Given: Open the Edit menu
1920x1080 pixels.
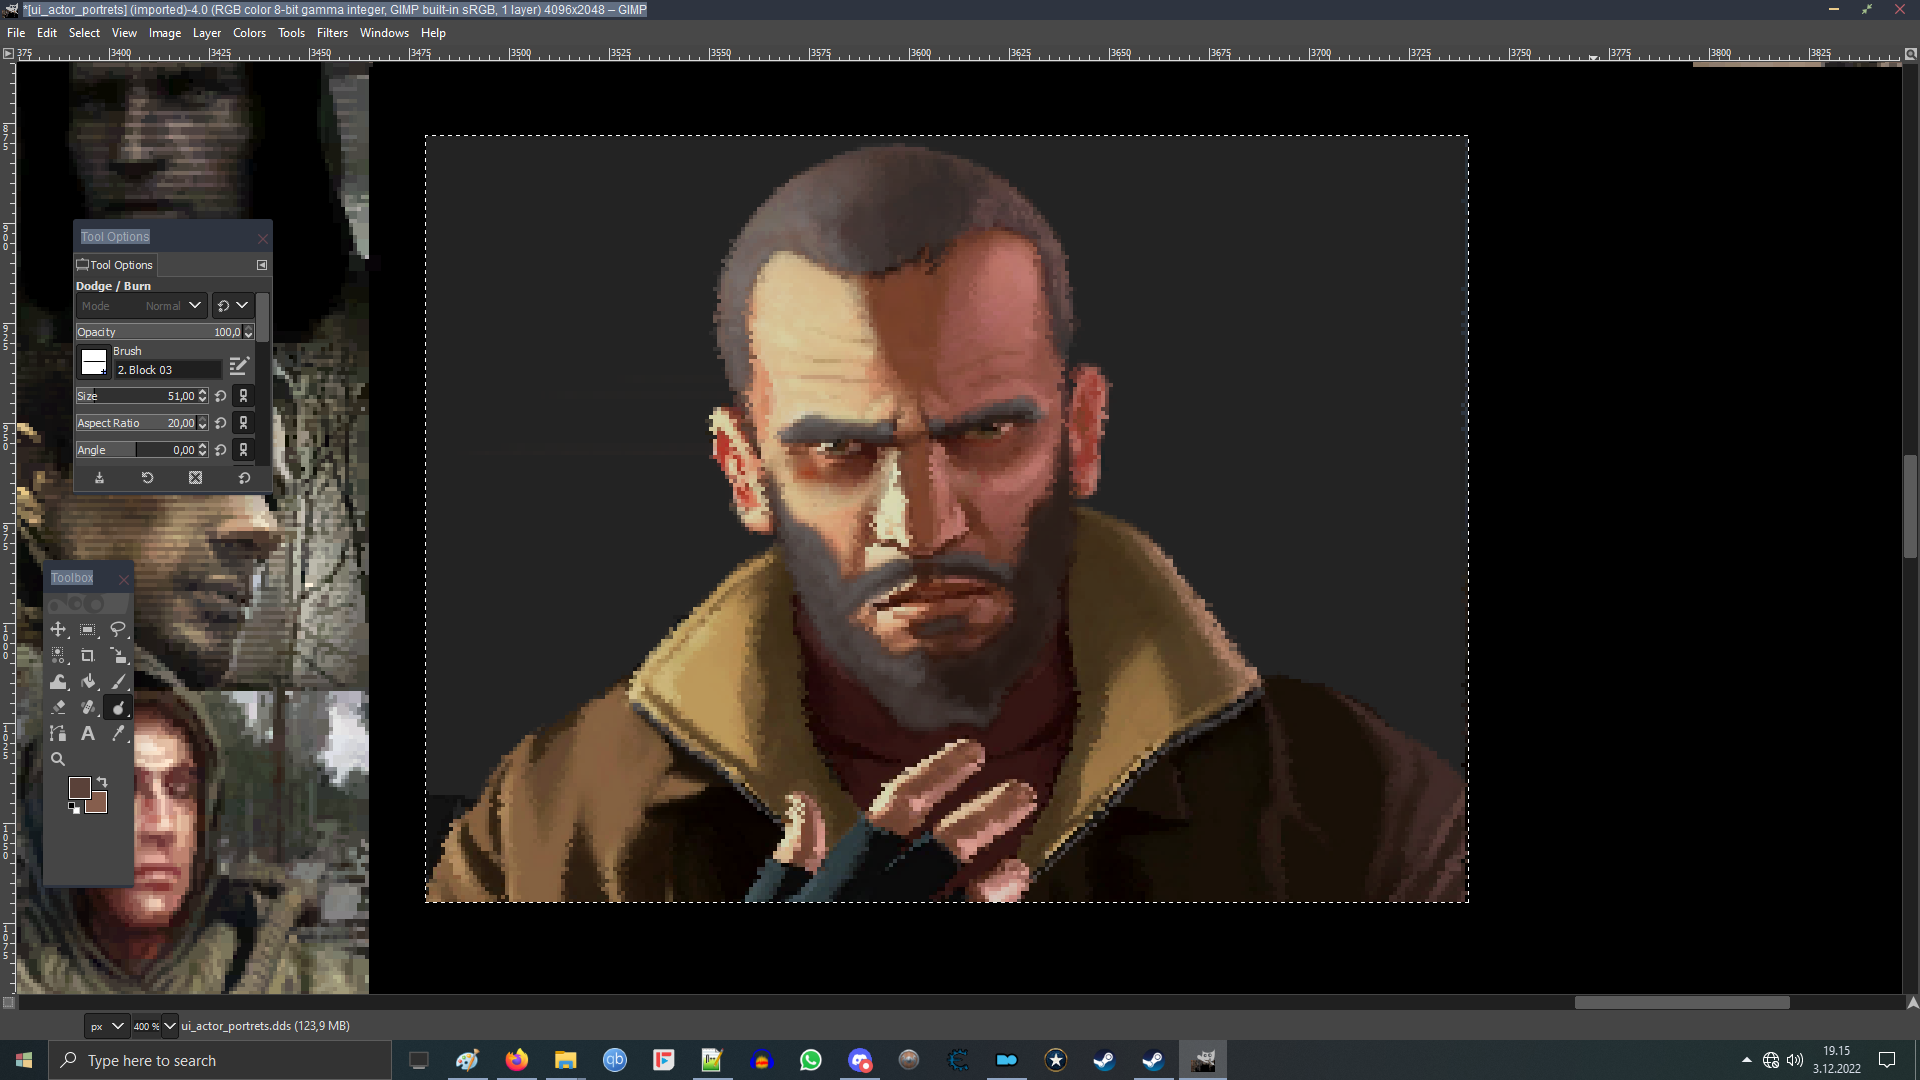Looking at the screenshot, I should (47, 33).
